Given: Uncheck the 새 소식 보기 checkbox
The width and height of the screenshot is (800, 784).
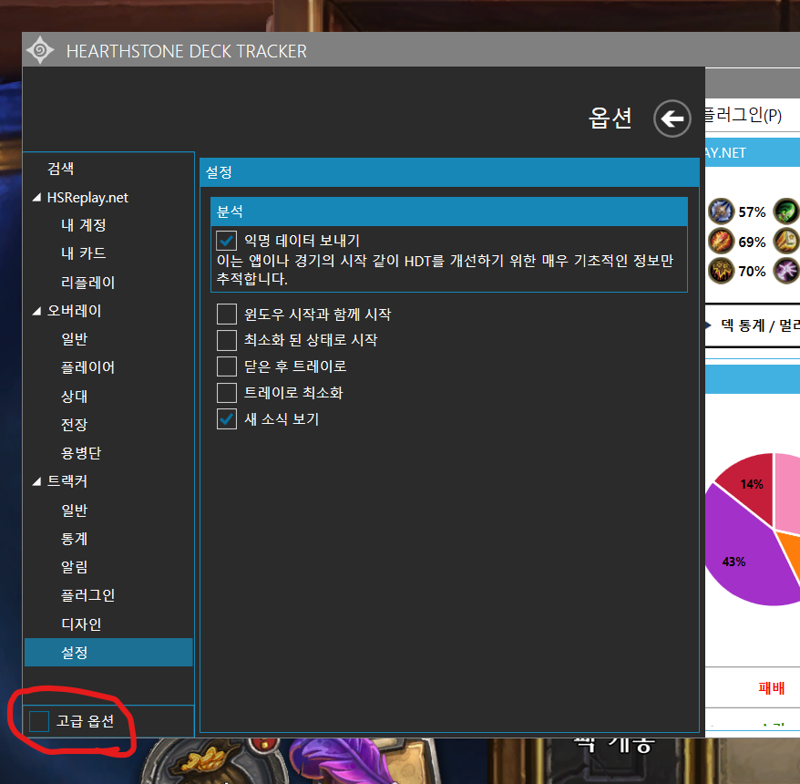Looking at the screenshot, I should tap(227, 419).
